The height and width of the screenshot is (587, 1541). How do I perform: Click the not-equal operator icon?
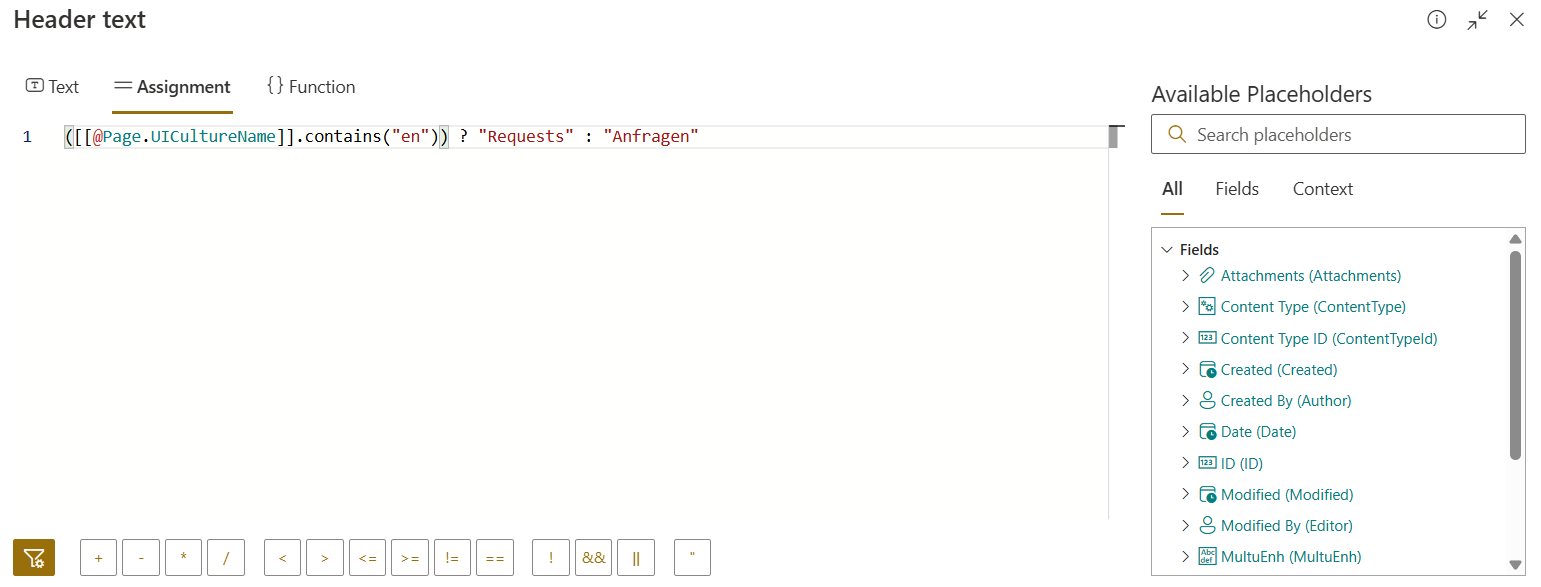[452, 557]
